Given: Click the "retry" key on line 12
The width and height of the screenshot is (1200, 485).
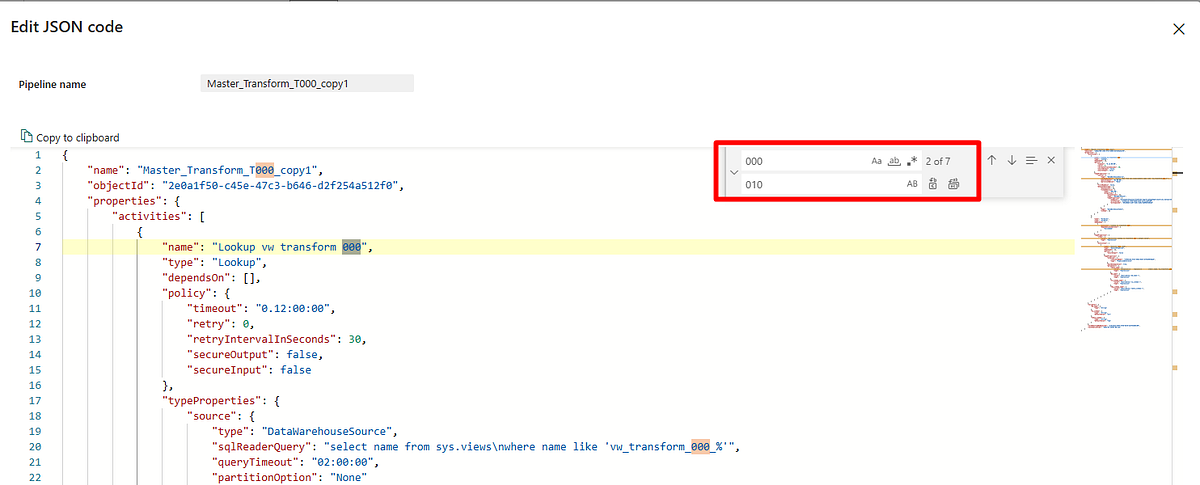Looking at the screenshot, I should pyautogui.click(x=211, y=324).
